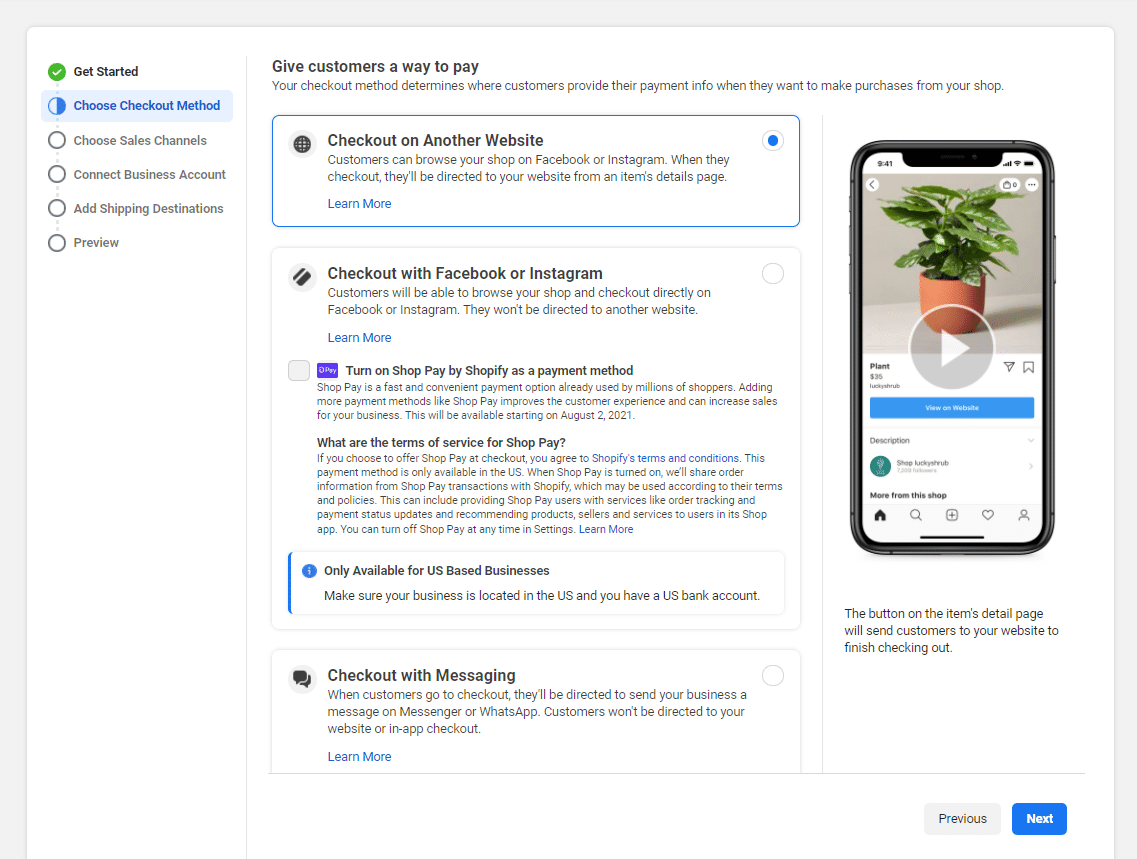Viewport: 1137px width, 859px height.
Task: Click the Previous button
Action: (x=962, y=819)
